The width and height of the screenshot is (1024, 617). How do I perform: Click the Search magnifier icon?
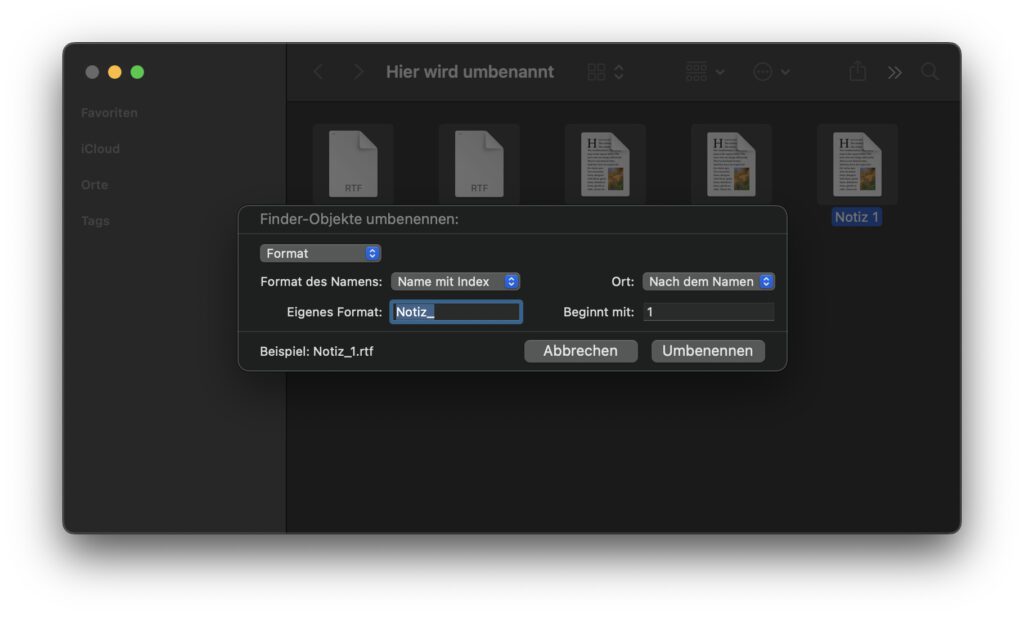[x=930, y=72]
